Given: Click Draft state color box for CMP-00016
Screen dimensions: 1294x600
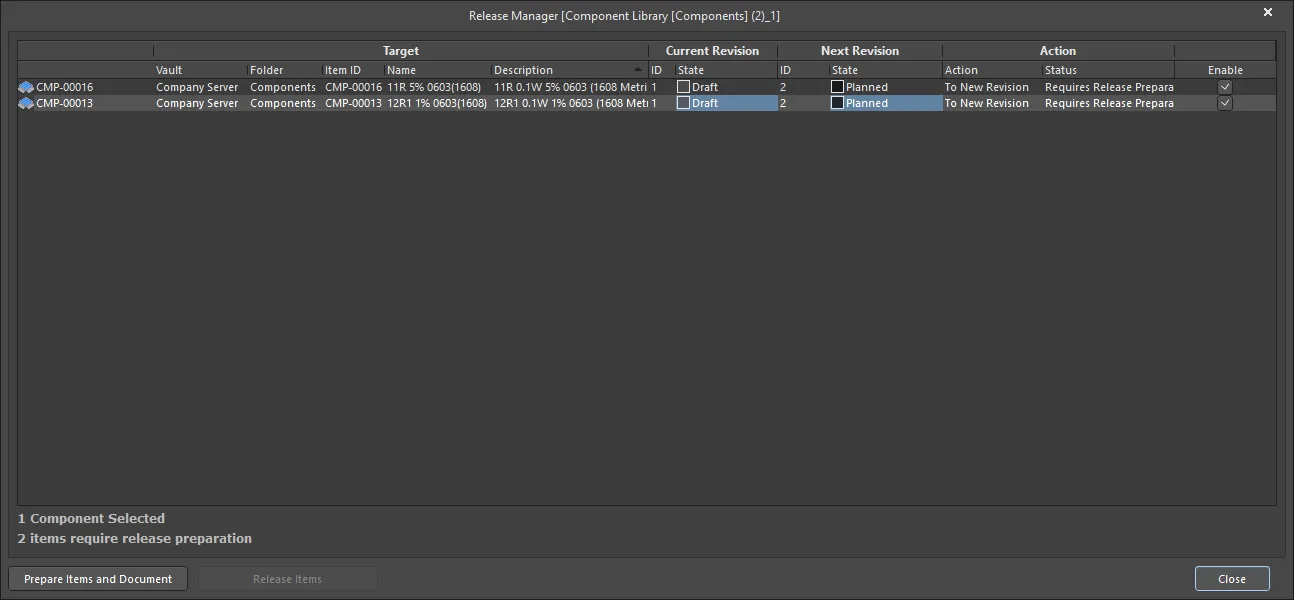Looking at the screenshot, I should coord(684,87).
